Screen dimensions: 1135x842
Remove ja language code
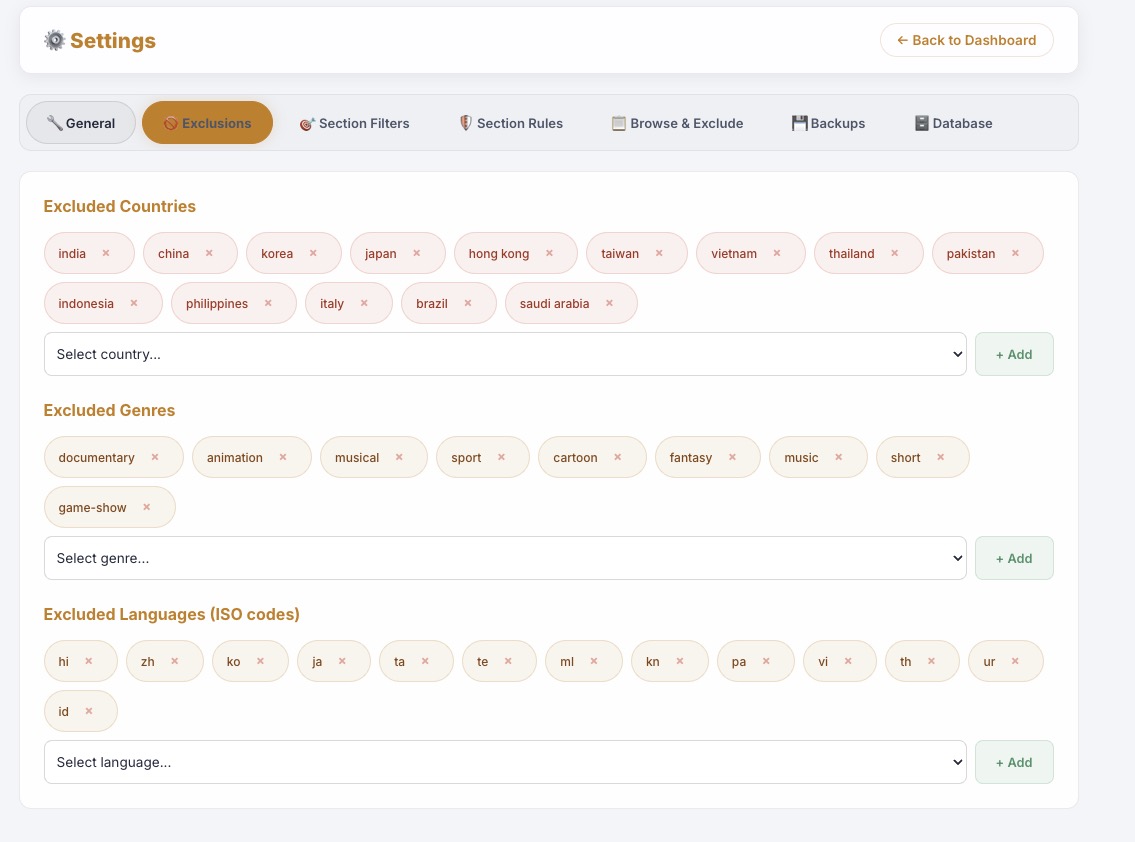(342, 662)
